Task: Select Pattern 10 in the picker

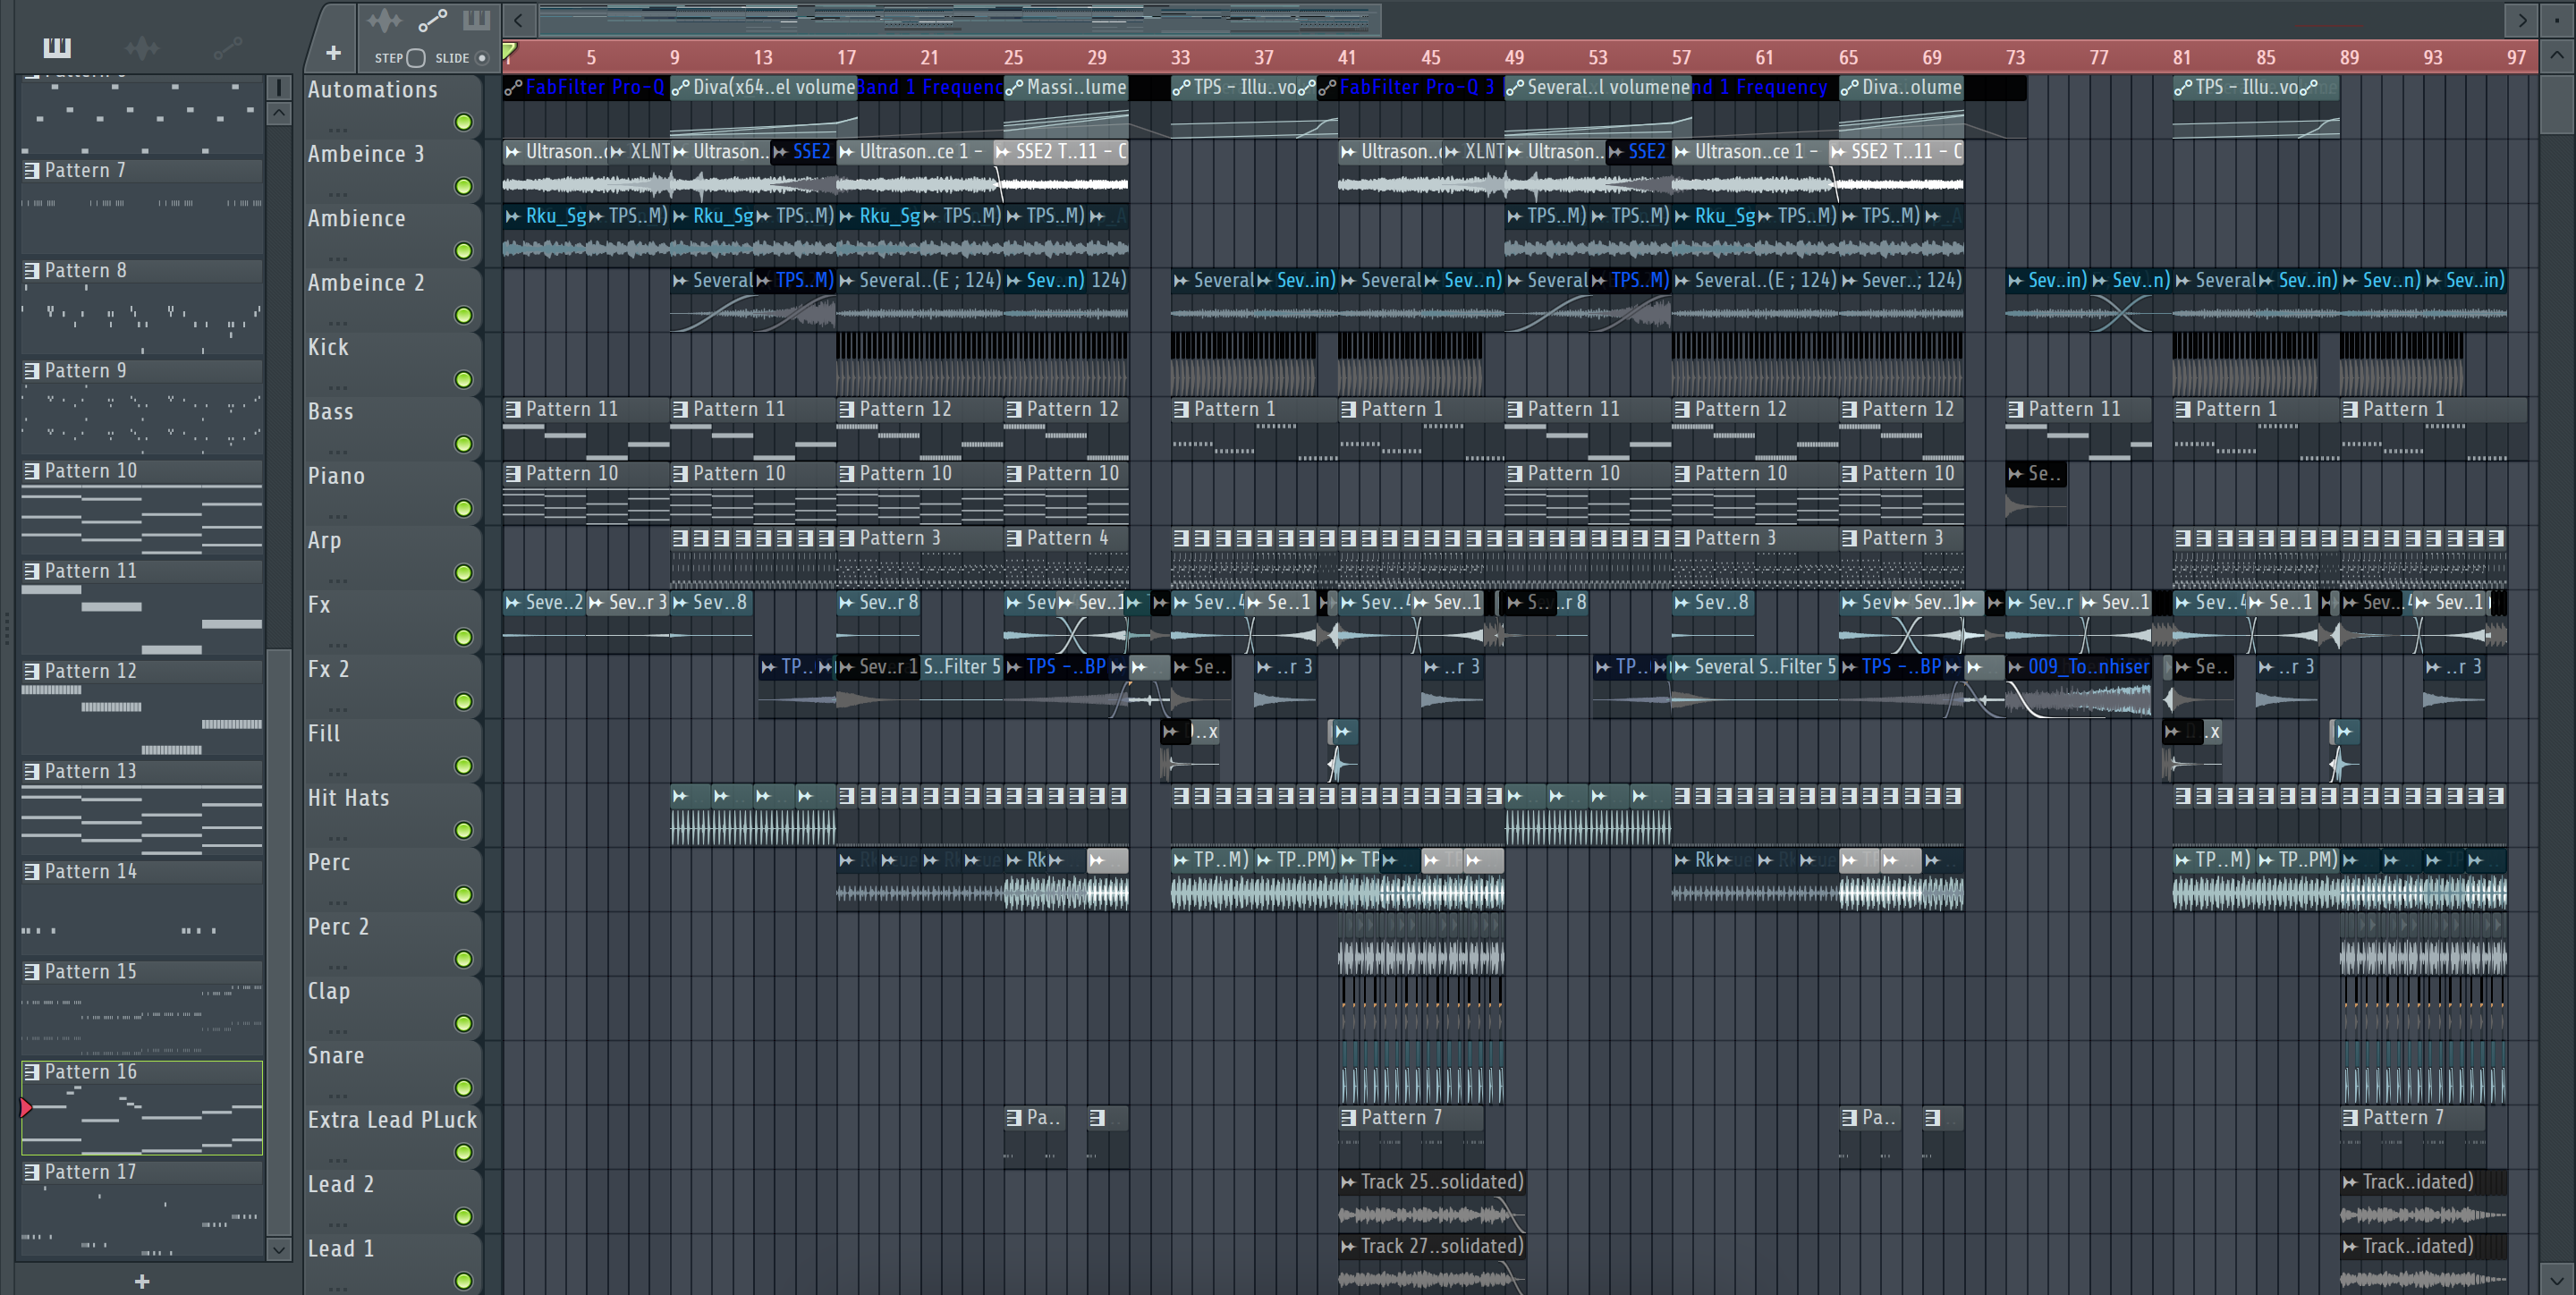Action: pyautogui.click(x=142, y=506)
